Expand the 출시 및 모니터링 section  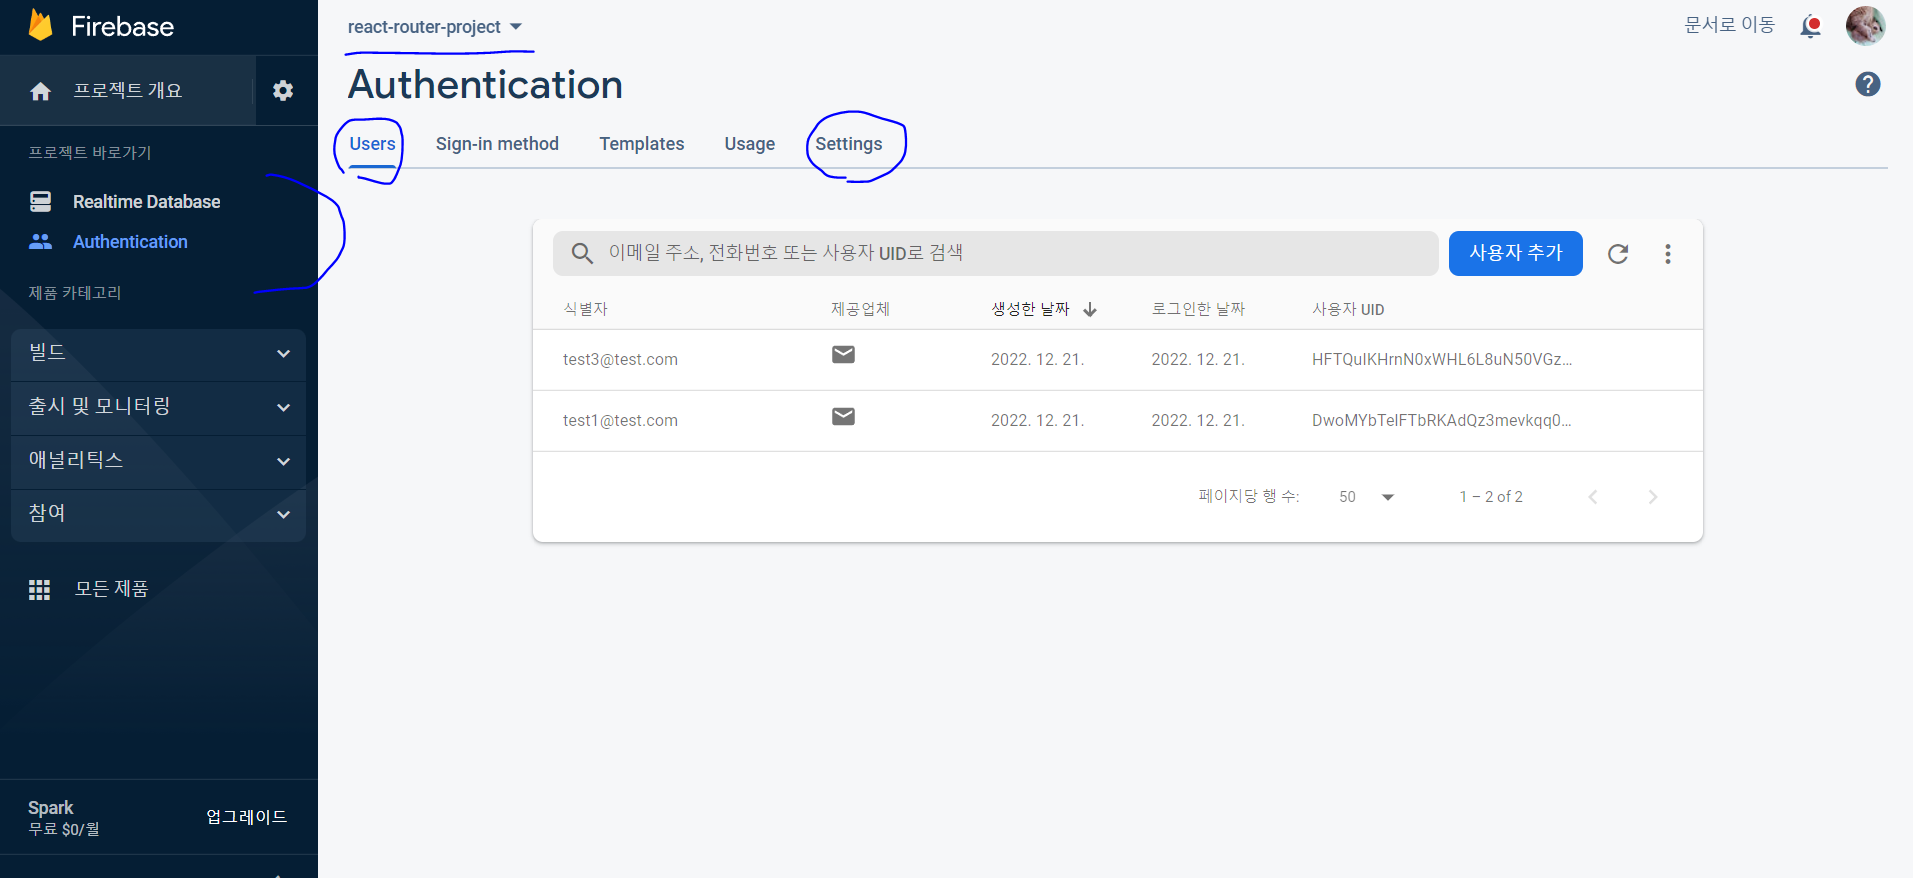click(158, 408)
